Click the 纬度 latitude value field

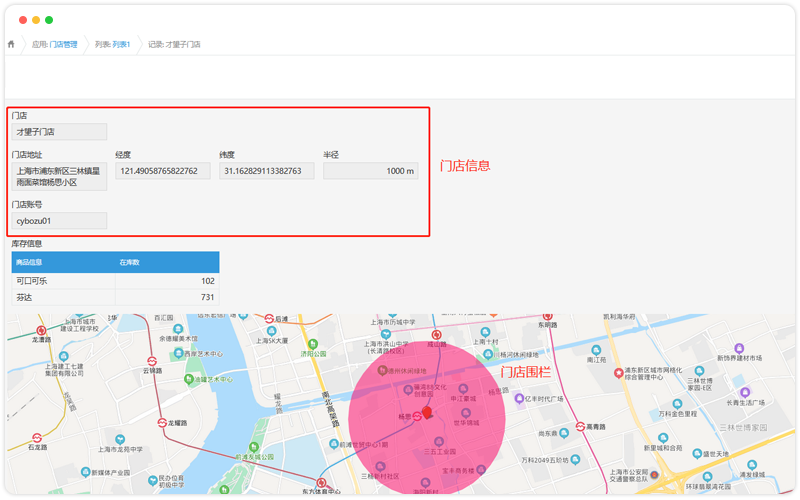(267, 171)
